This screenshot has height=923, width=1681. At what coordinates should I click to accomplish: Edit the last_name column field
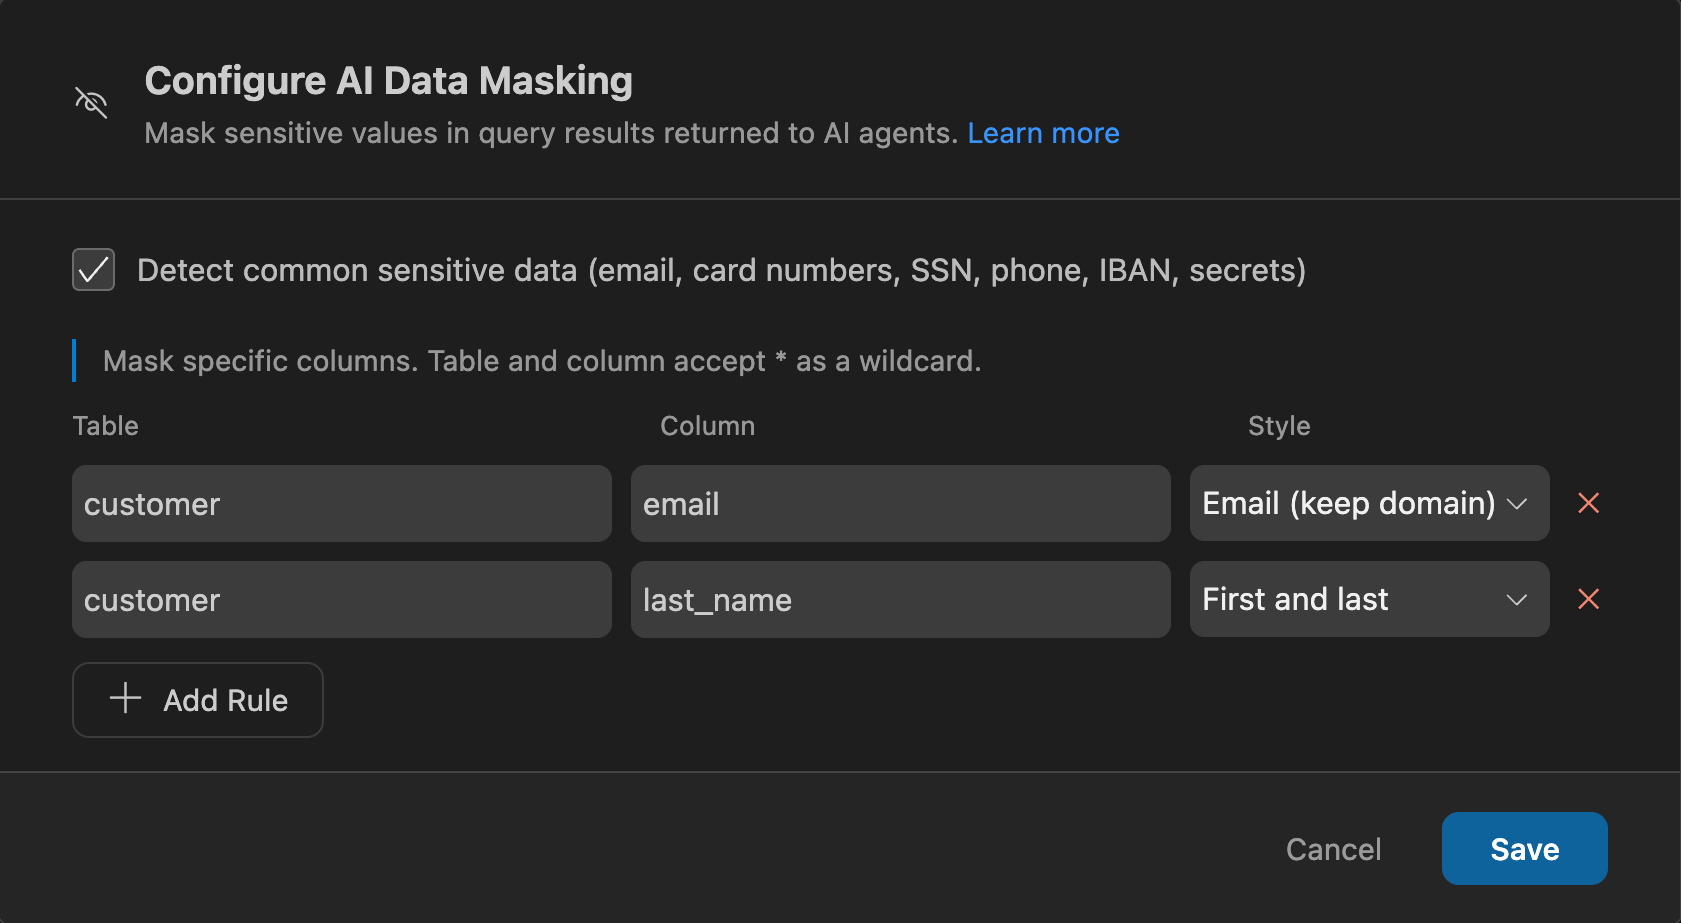point(900,599)
